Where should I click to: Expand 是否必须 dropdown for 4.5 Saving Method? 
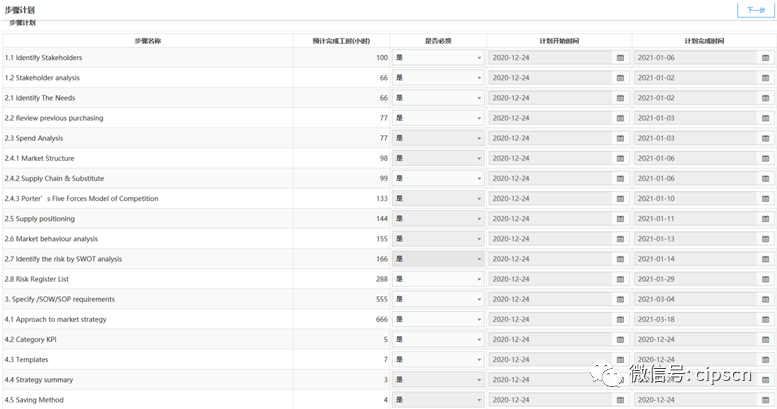[x=438, y=400]
